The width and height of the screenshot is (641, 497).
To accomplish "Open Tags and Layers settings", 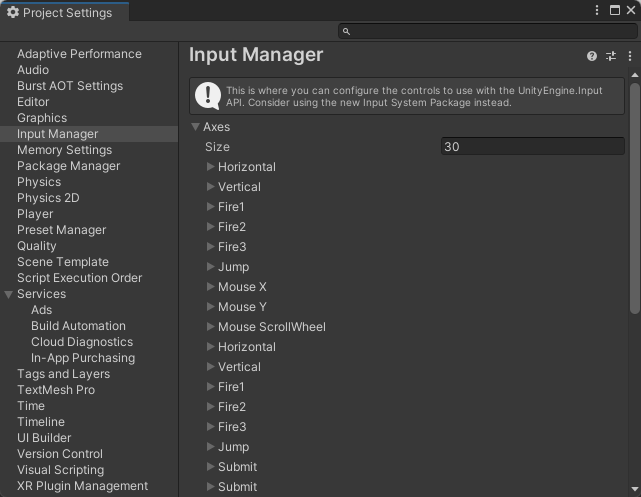I will click(64, 374).
